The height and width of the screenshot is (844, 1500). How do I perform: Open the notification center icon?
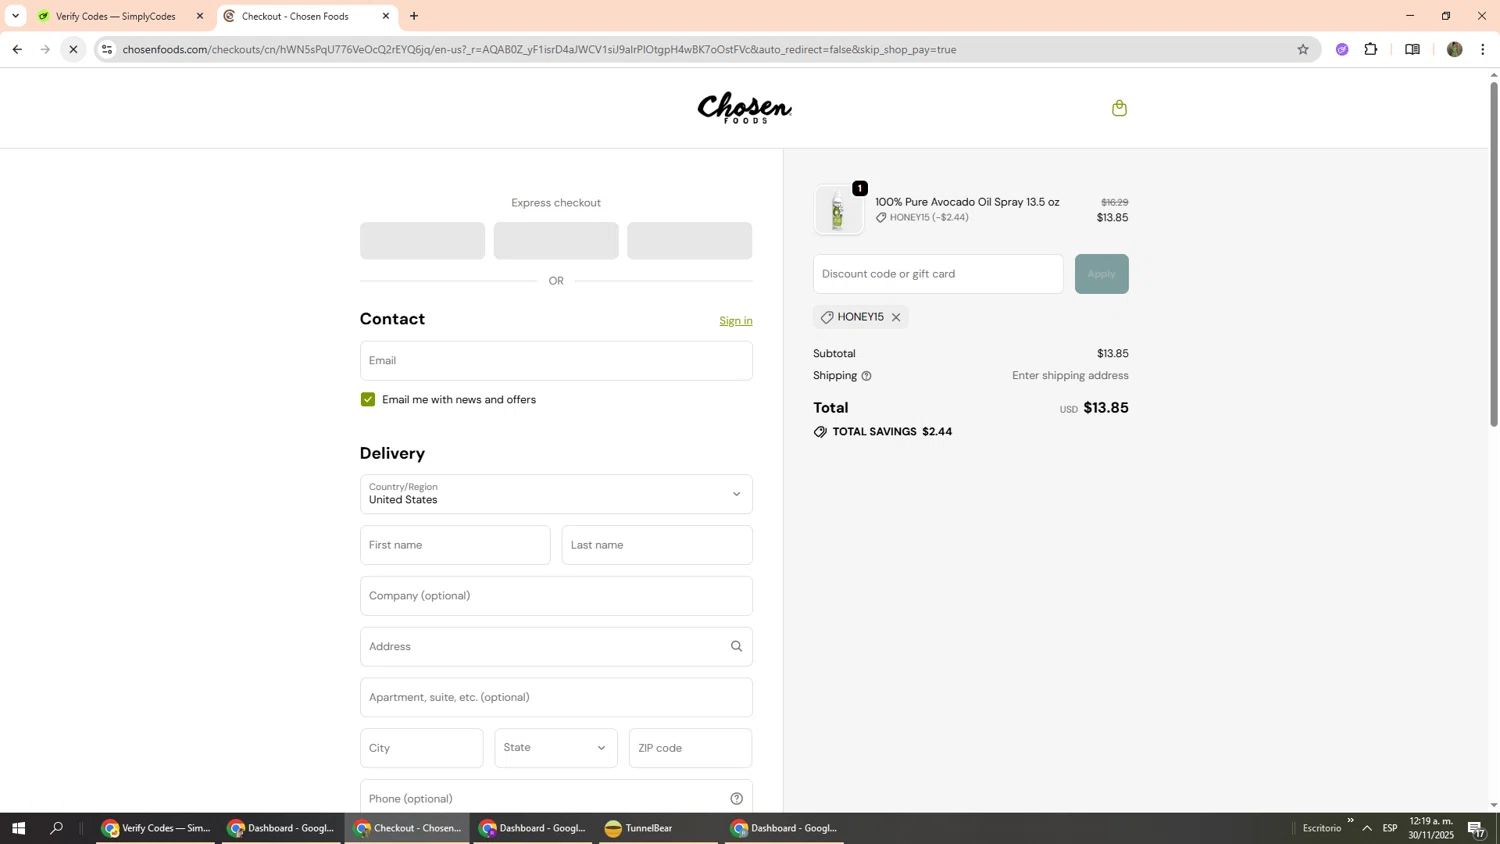(1477, 829)
